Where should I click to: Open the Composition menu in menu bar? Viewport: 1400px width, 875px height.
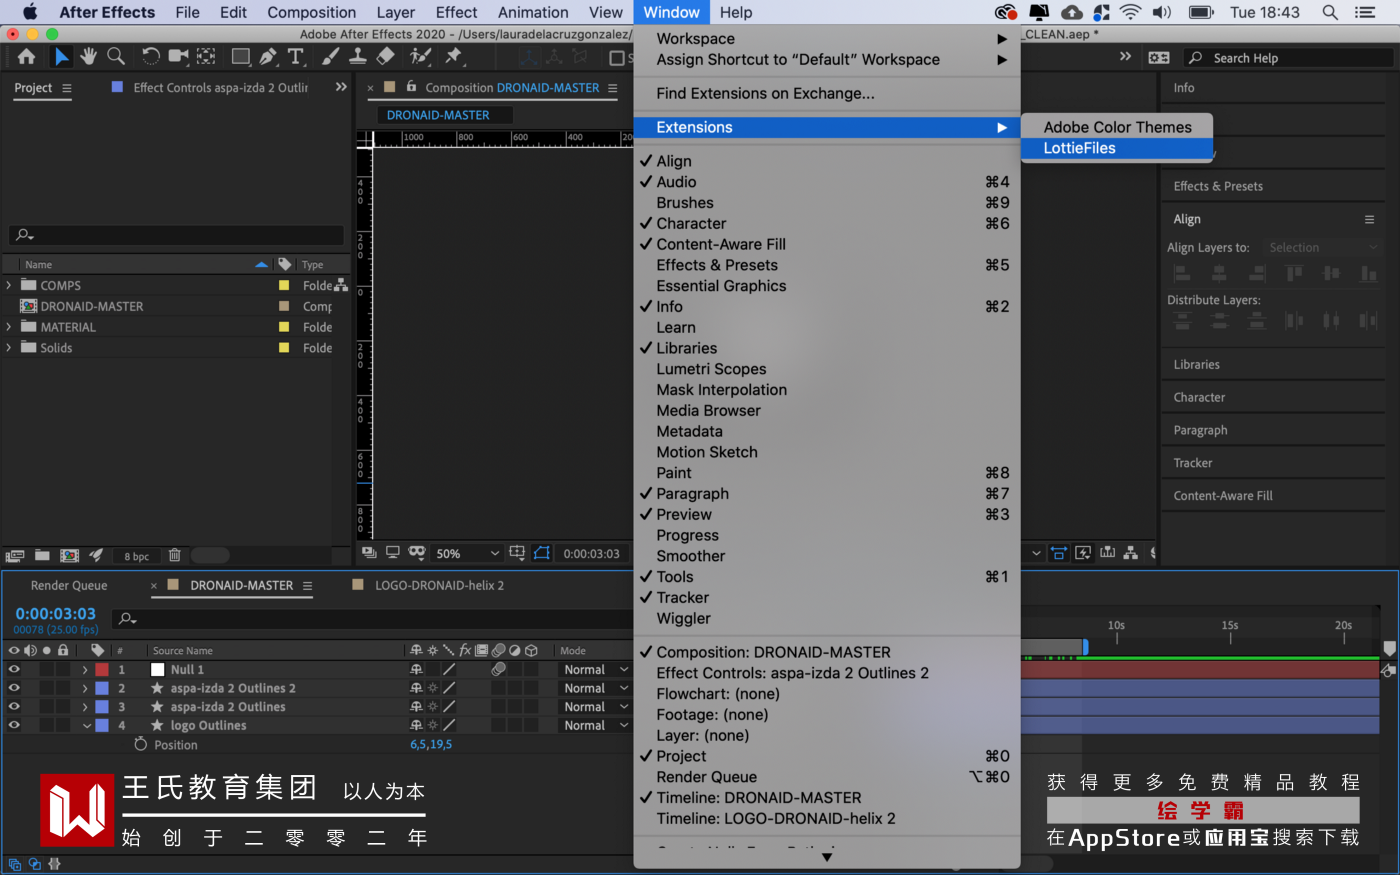(x=311, y=12)
